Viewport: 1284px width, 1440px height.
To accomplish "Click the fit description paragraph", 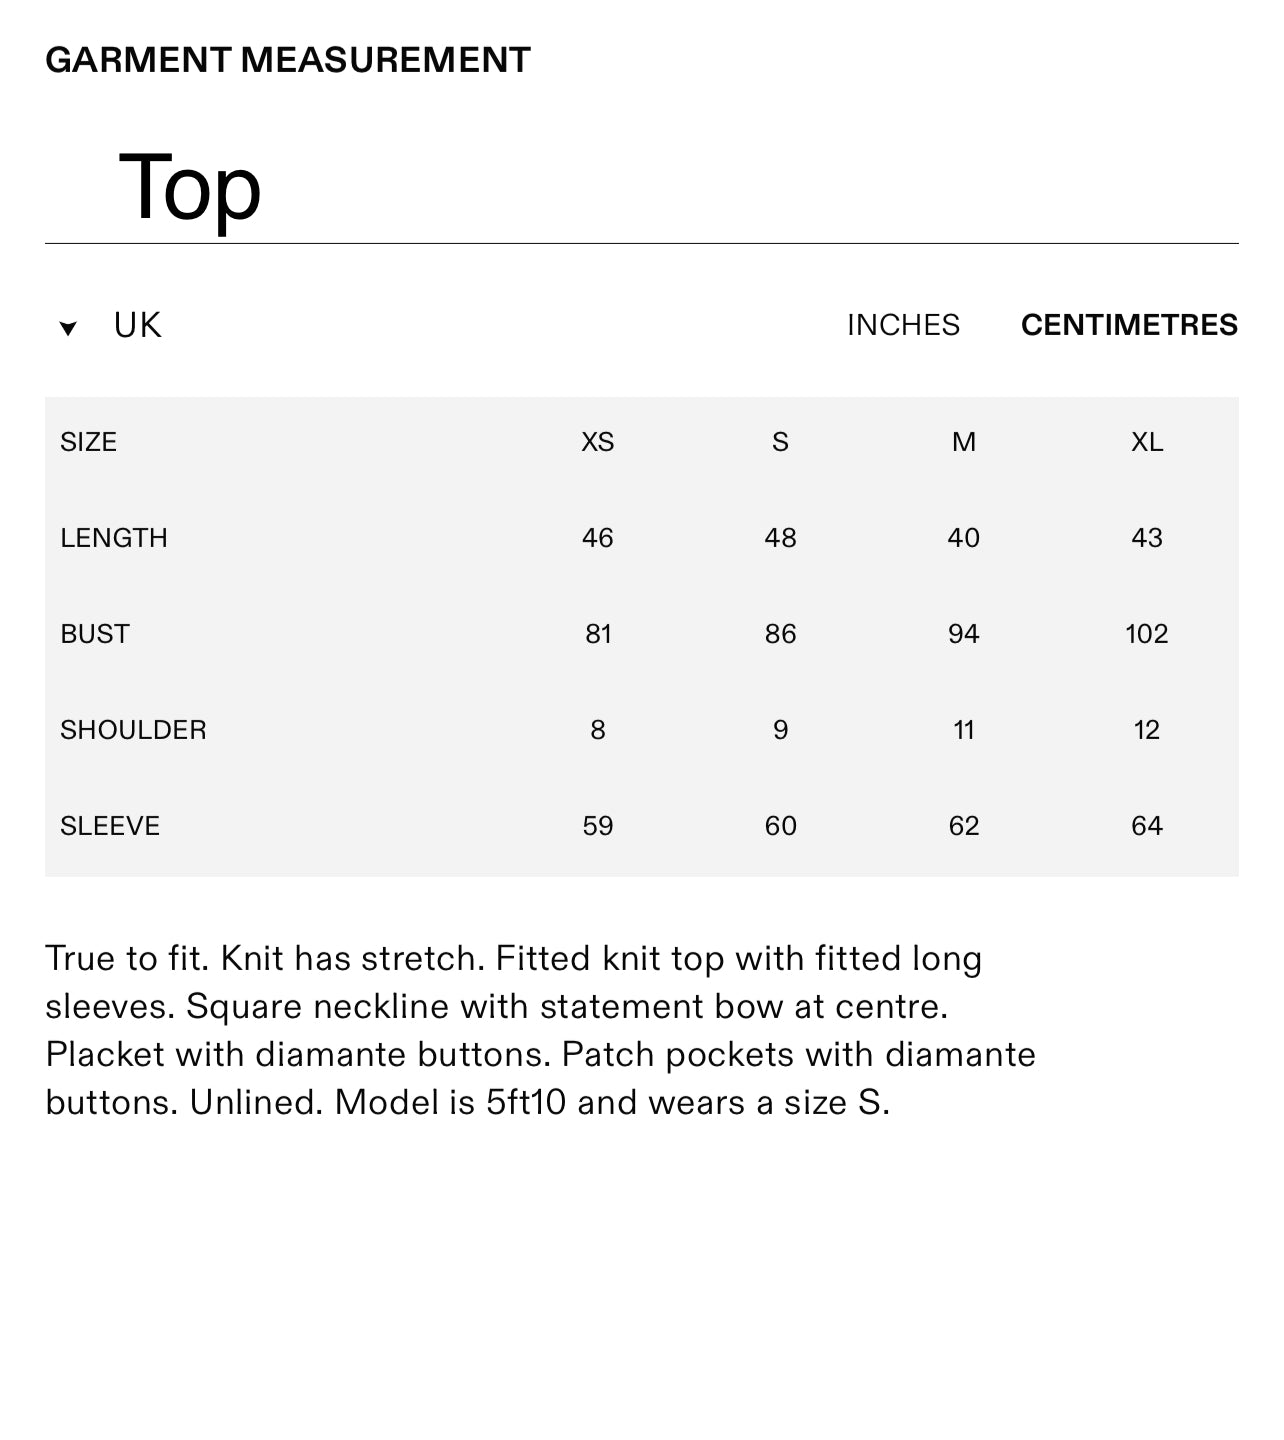I will pos(540,1030).
